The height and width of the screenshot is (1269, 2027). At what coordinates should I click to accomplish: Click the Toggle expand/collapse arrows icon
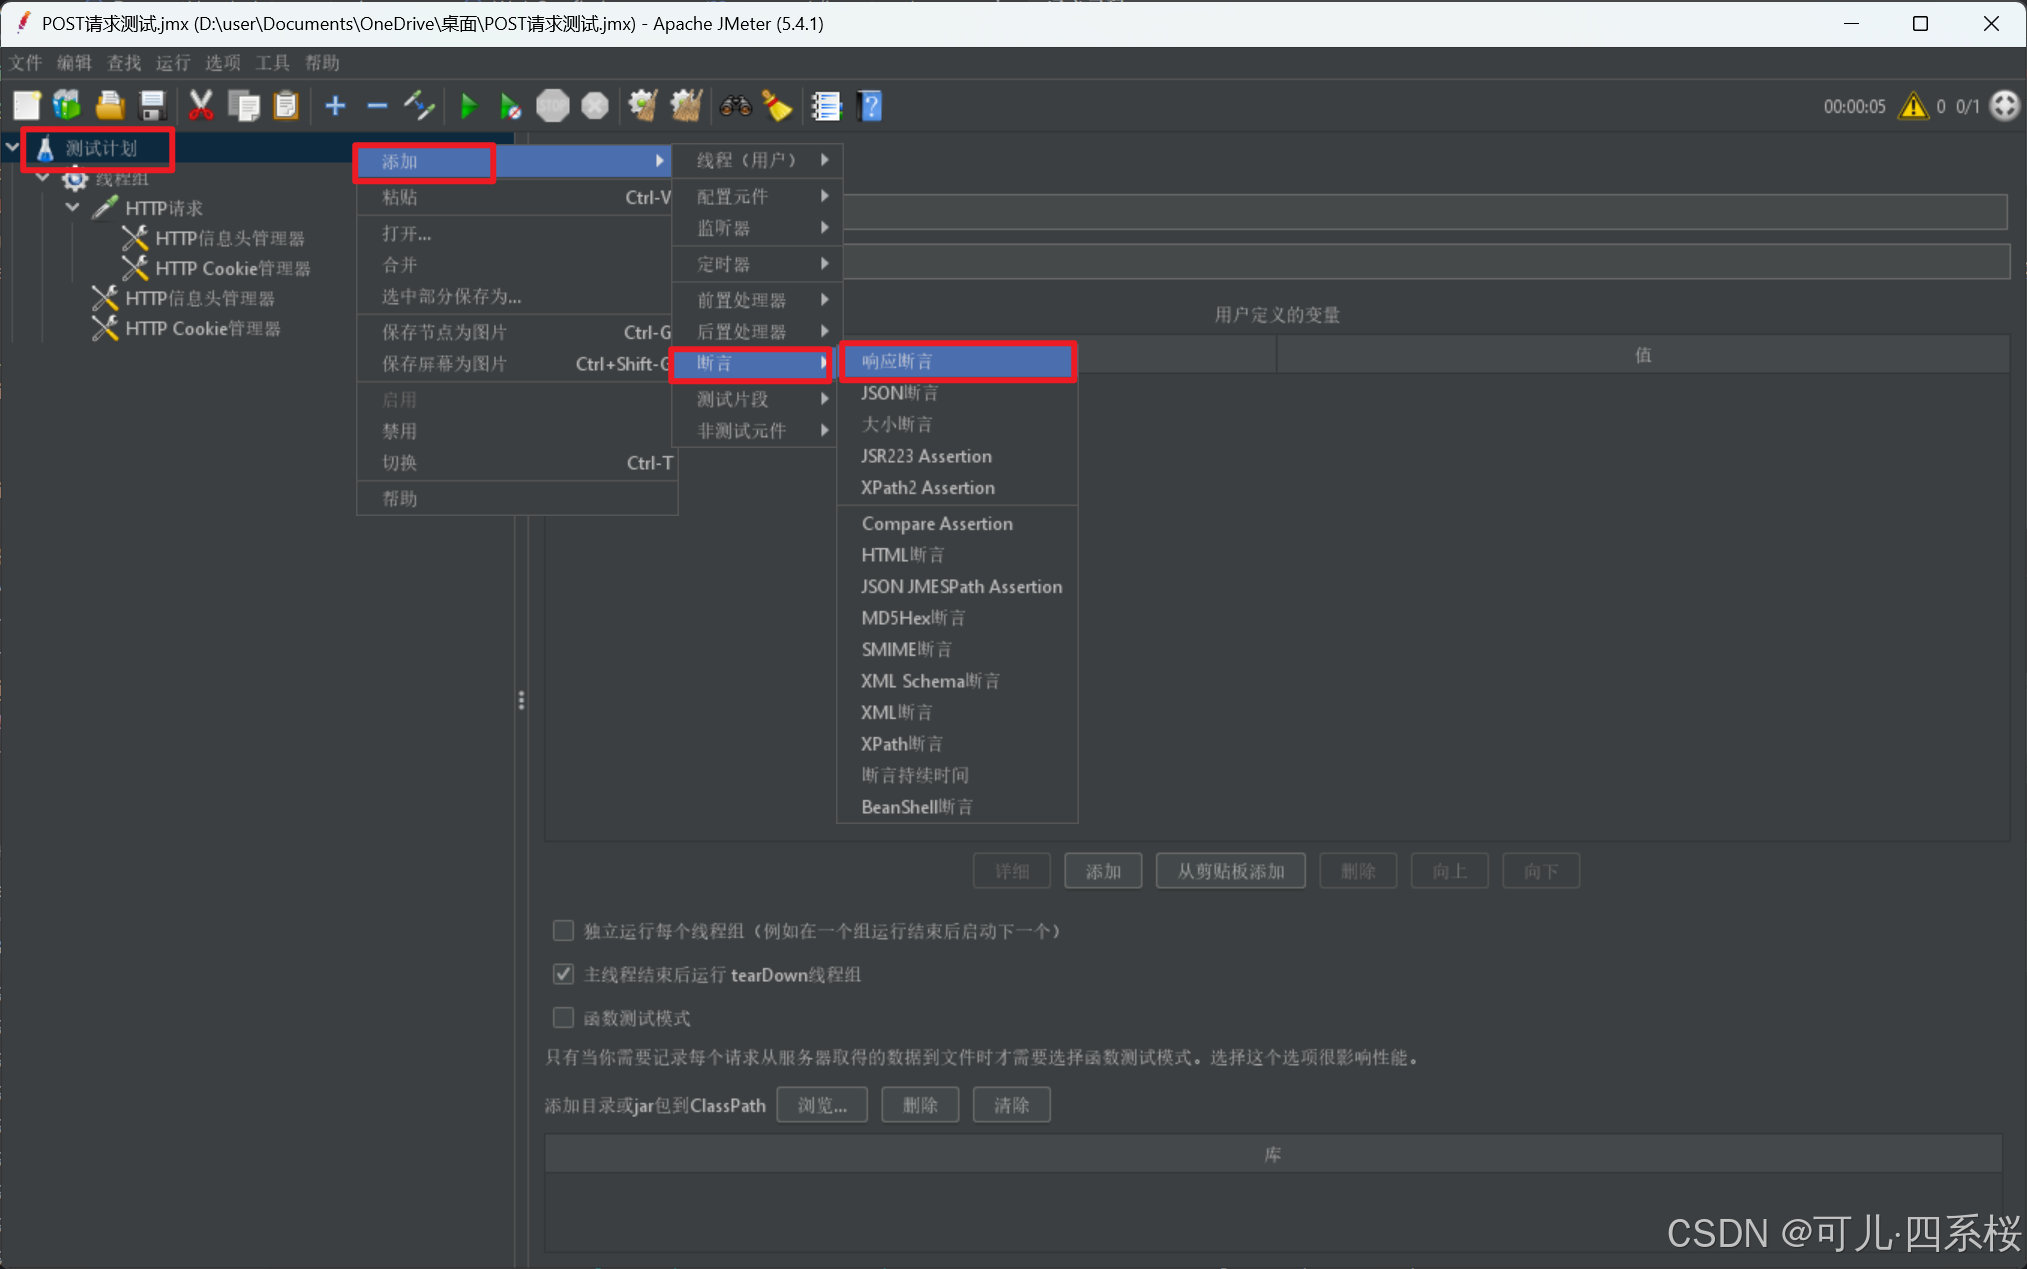[419, 106]
